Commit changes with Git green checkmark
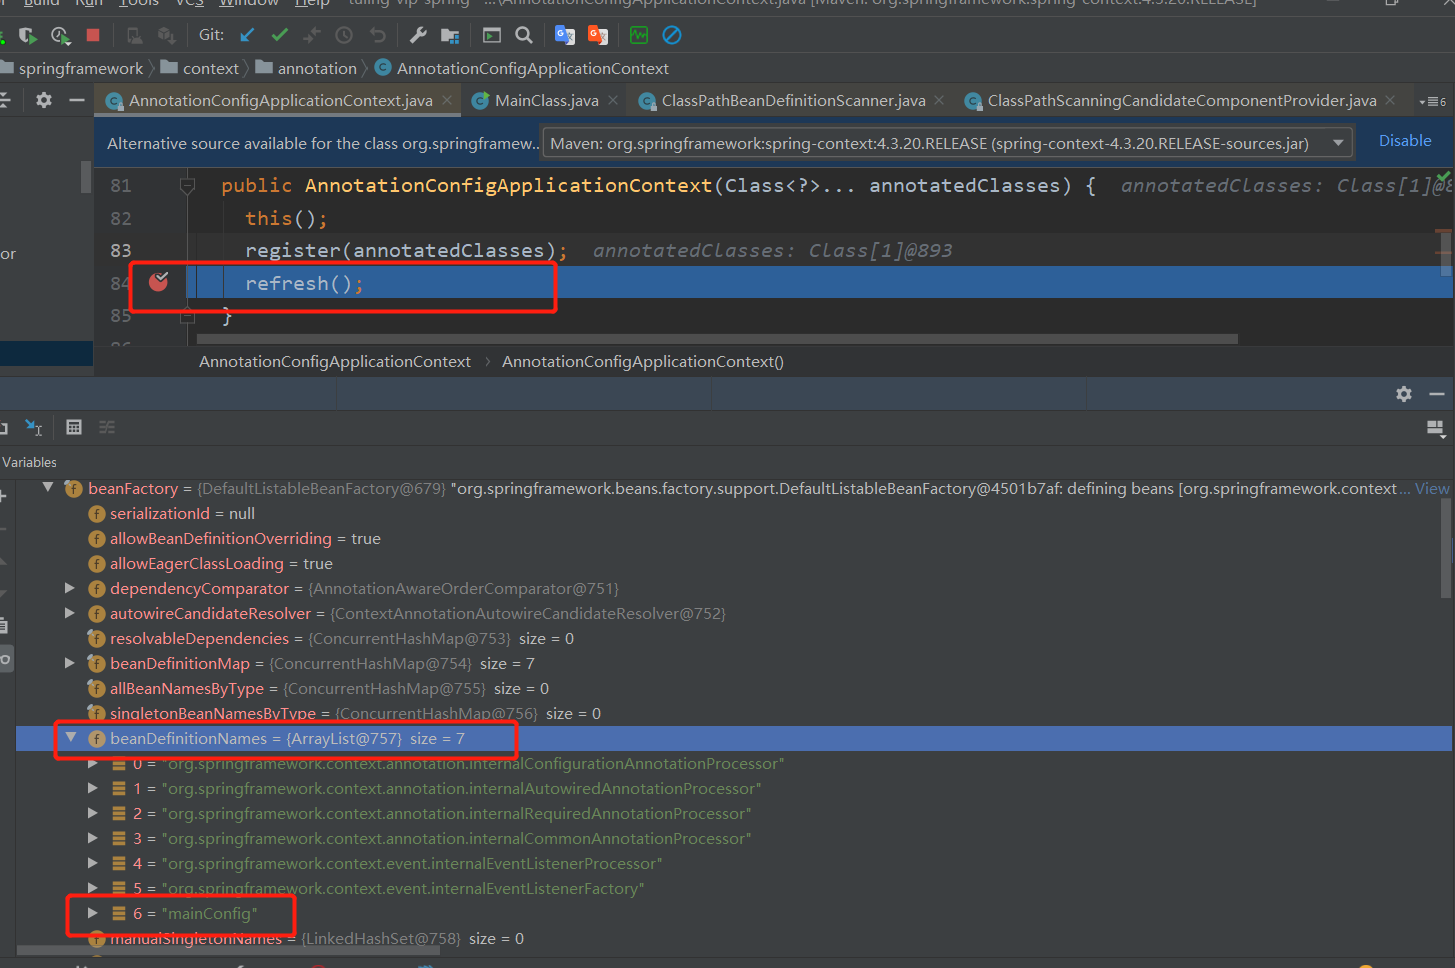 tap(280, 35)
